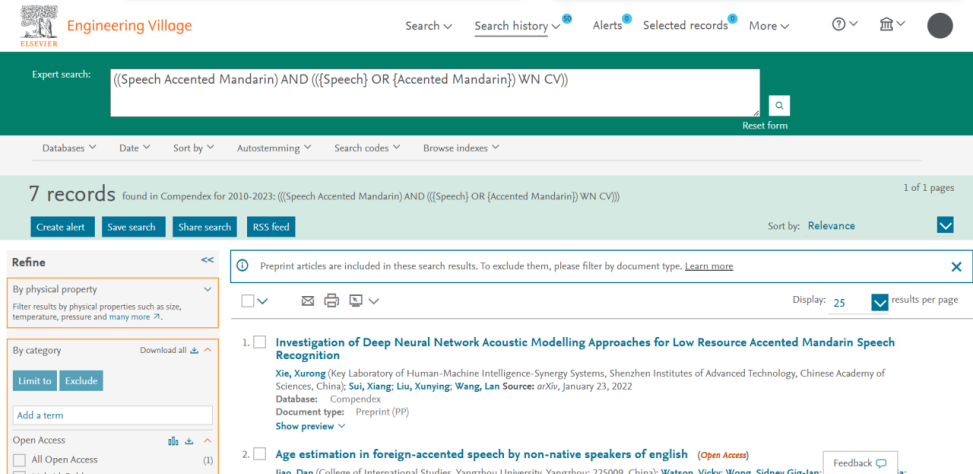Click Reset form link
Viewport: 973px width, 474px height.
(765, 125)
